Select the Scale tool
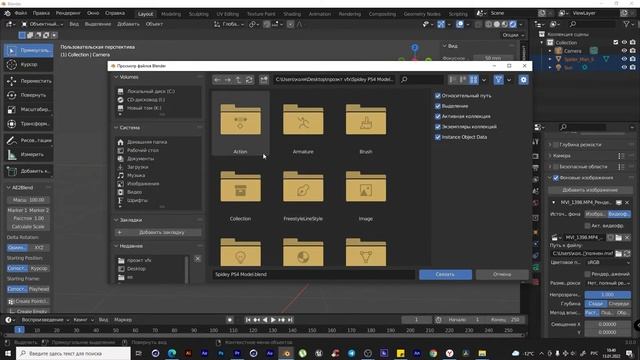640x360 pixels. (29, 109)
